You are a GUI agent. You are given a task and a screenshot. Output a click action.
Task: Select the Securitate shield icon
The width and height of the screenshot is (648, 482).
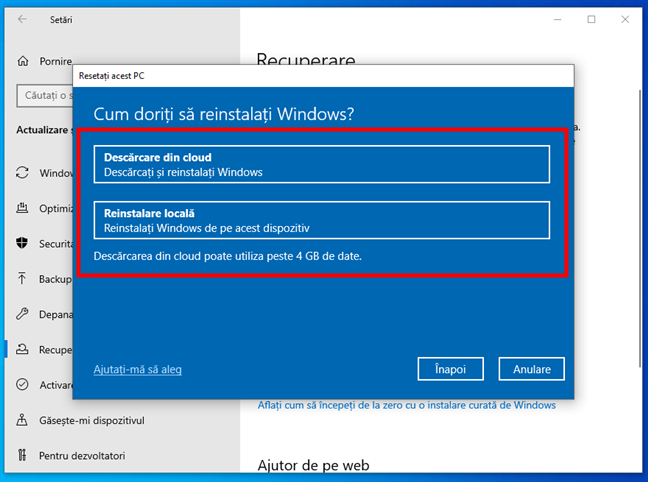pos(22,243)
